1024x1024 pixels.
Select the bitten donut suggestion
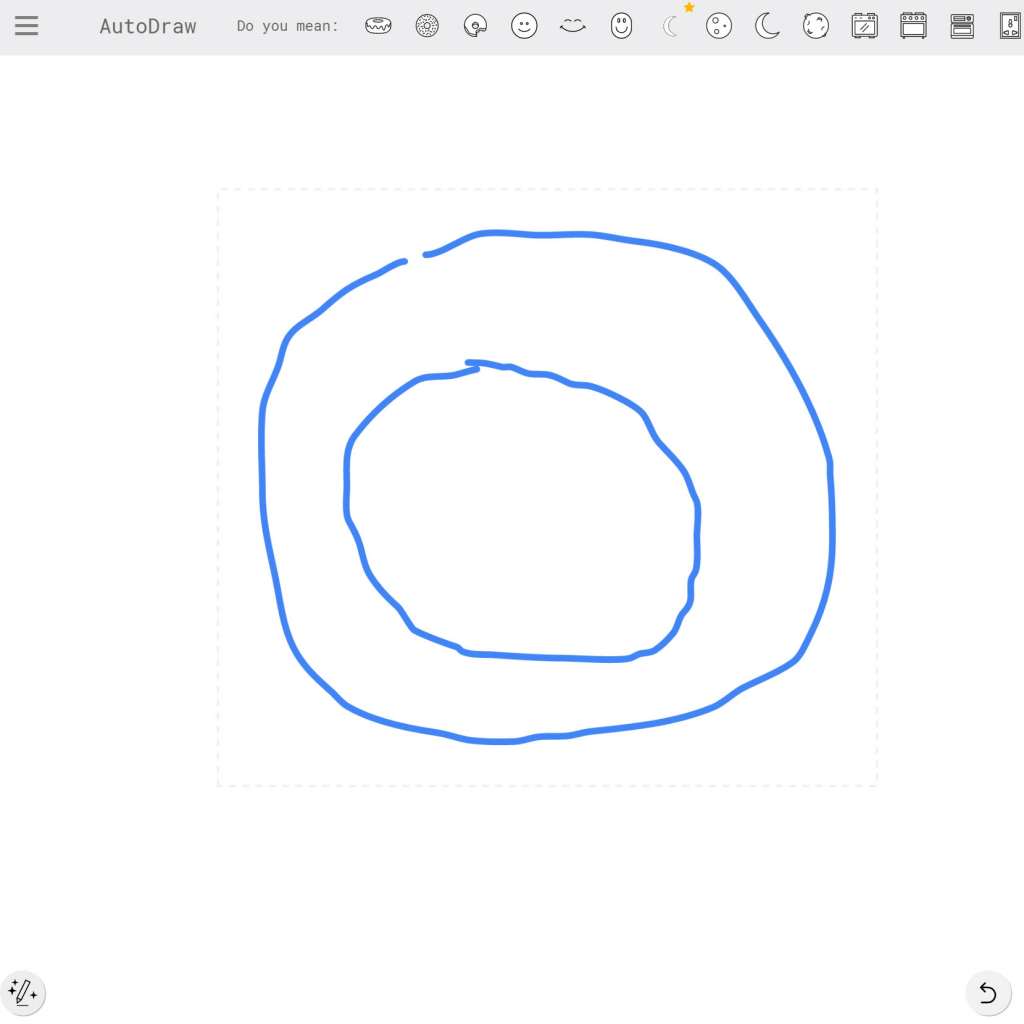[x=476, y=26]
